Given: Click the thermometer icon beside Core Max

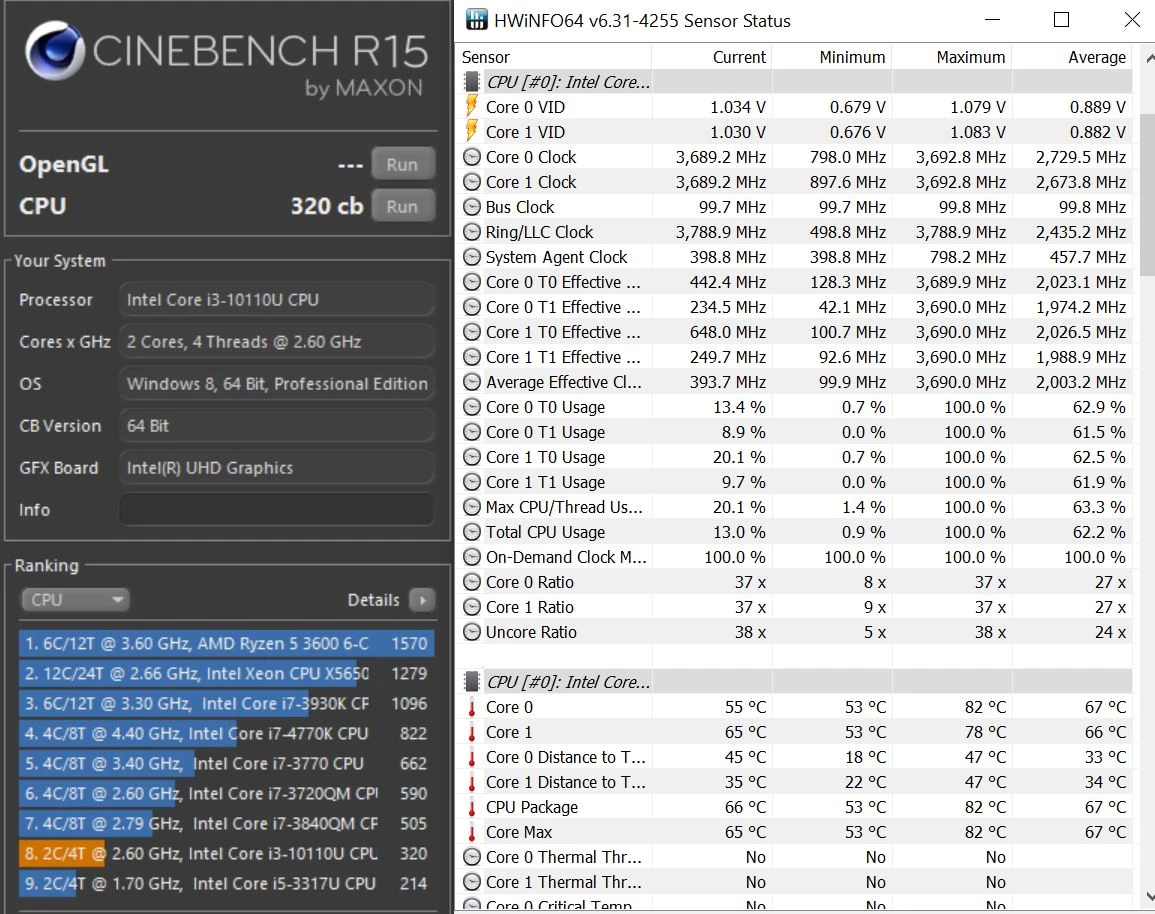Looking at the screenshot, I should coord(471,832).
